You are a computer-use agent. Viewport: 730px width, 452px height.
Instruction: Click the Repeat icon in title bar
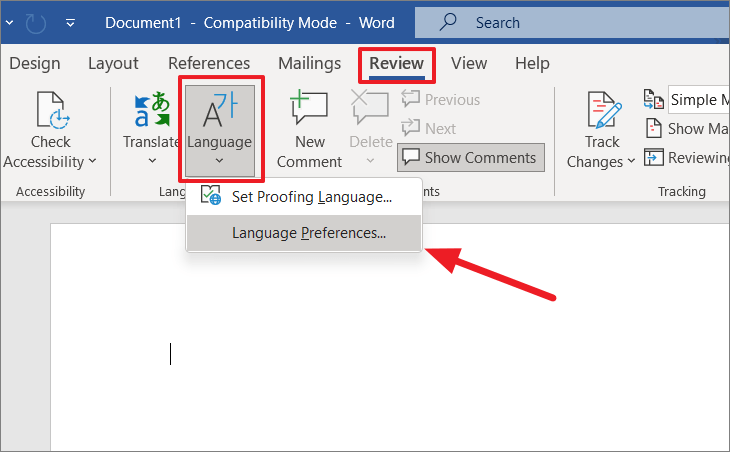[35, 23]
